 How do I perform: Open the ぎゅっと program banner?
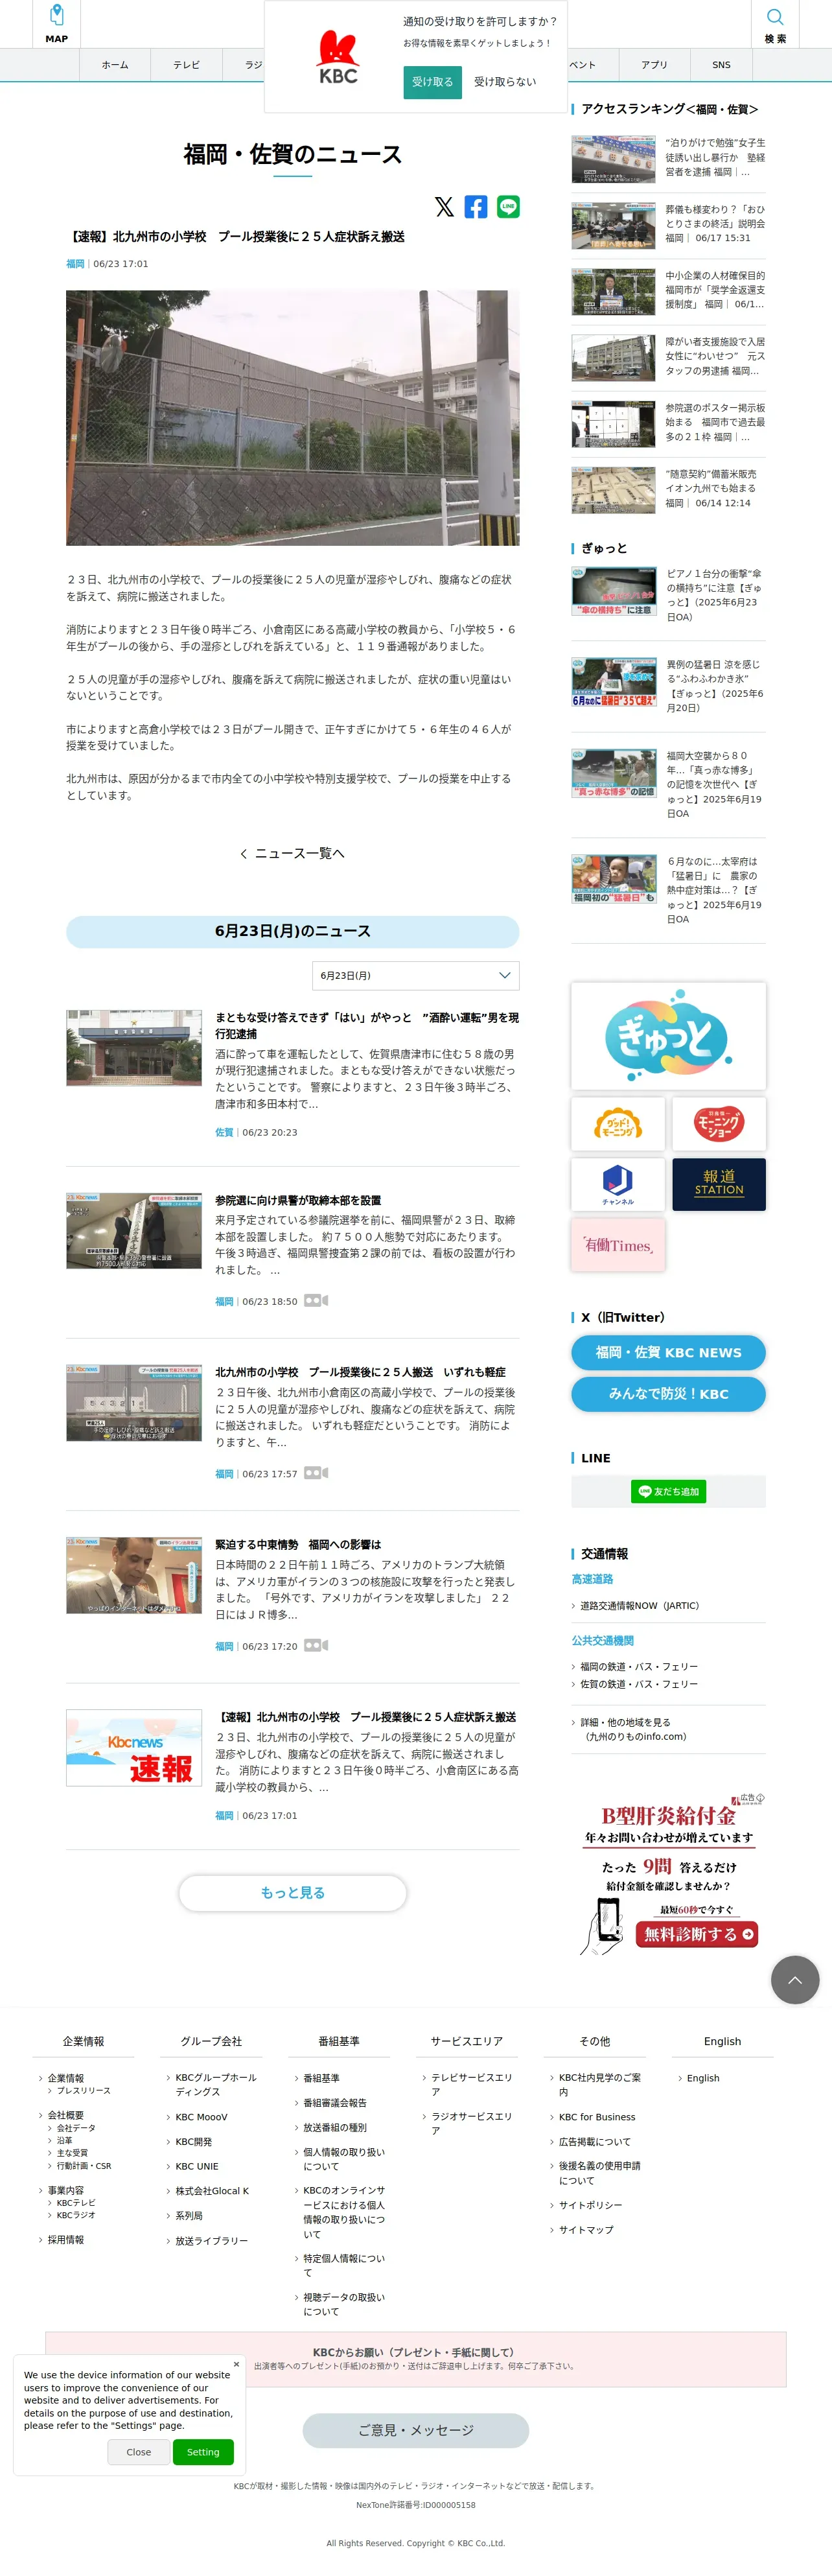(x=668, y=1036)
